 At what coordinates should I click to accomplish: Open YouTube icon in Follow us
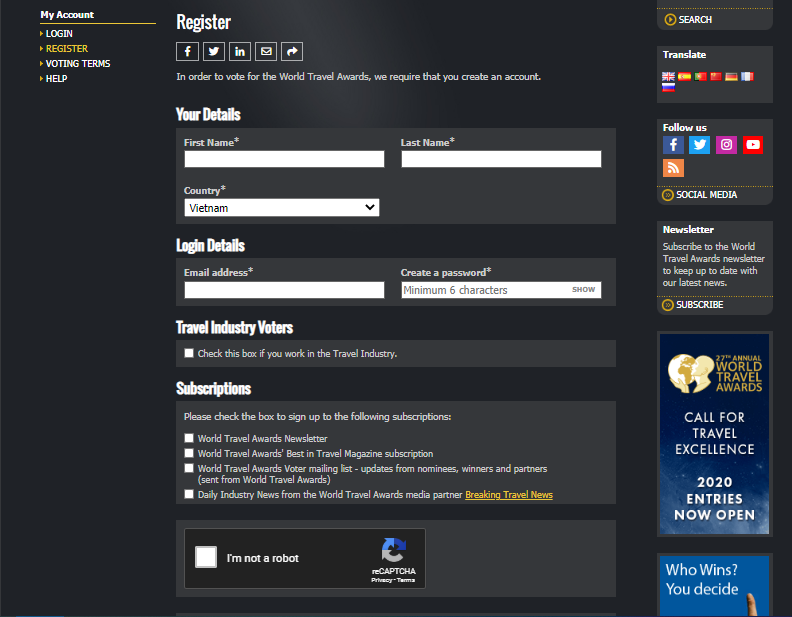[x=753, y=145]
